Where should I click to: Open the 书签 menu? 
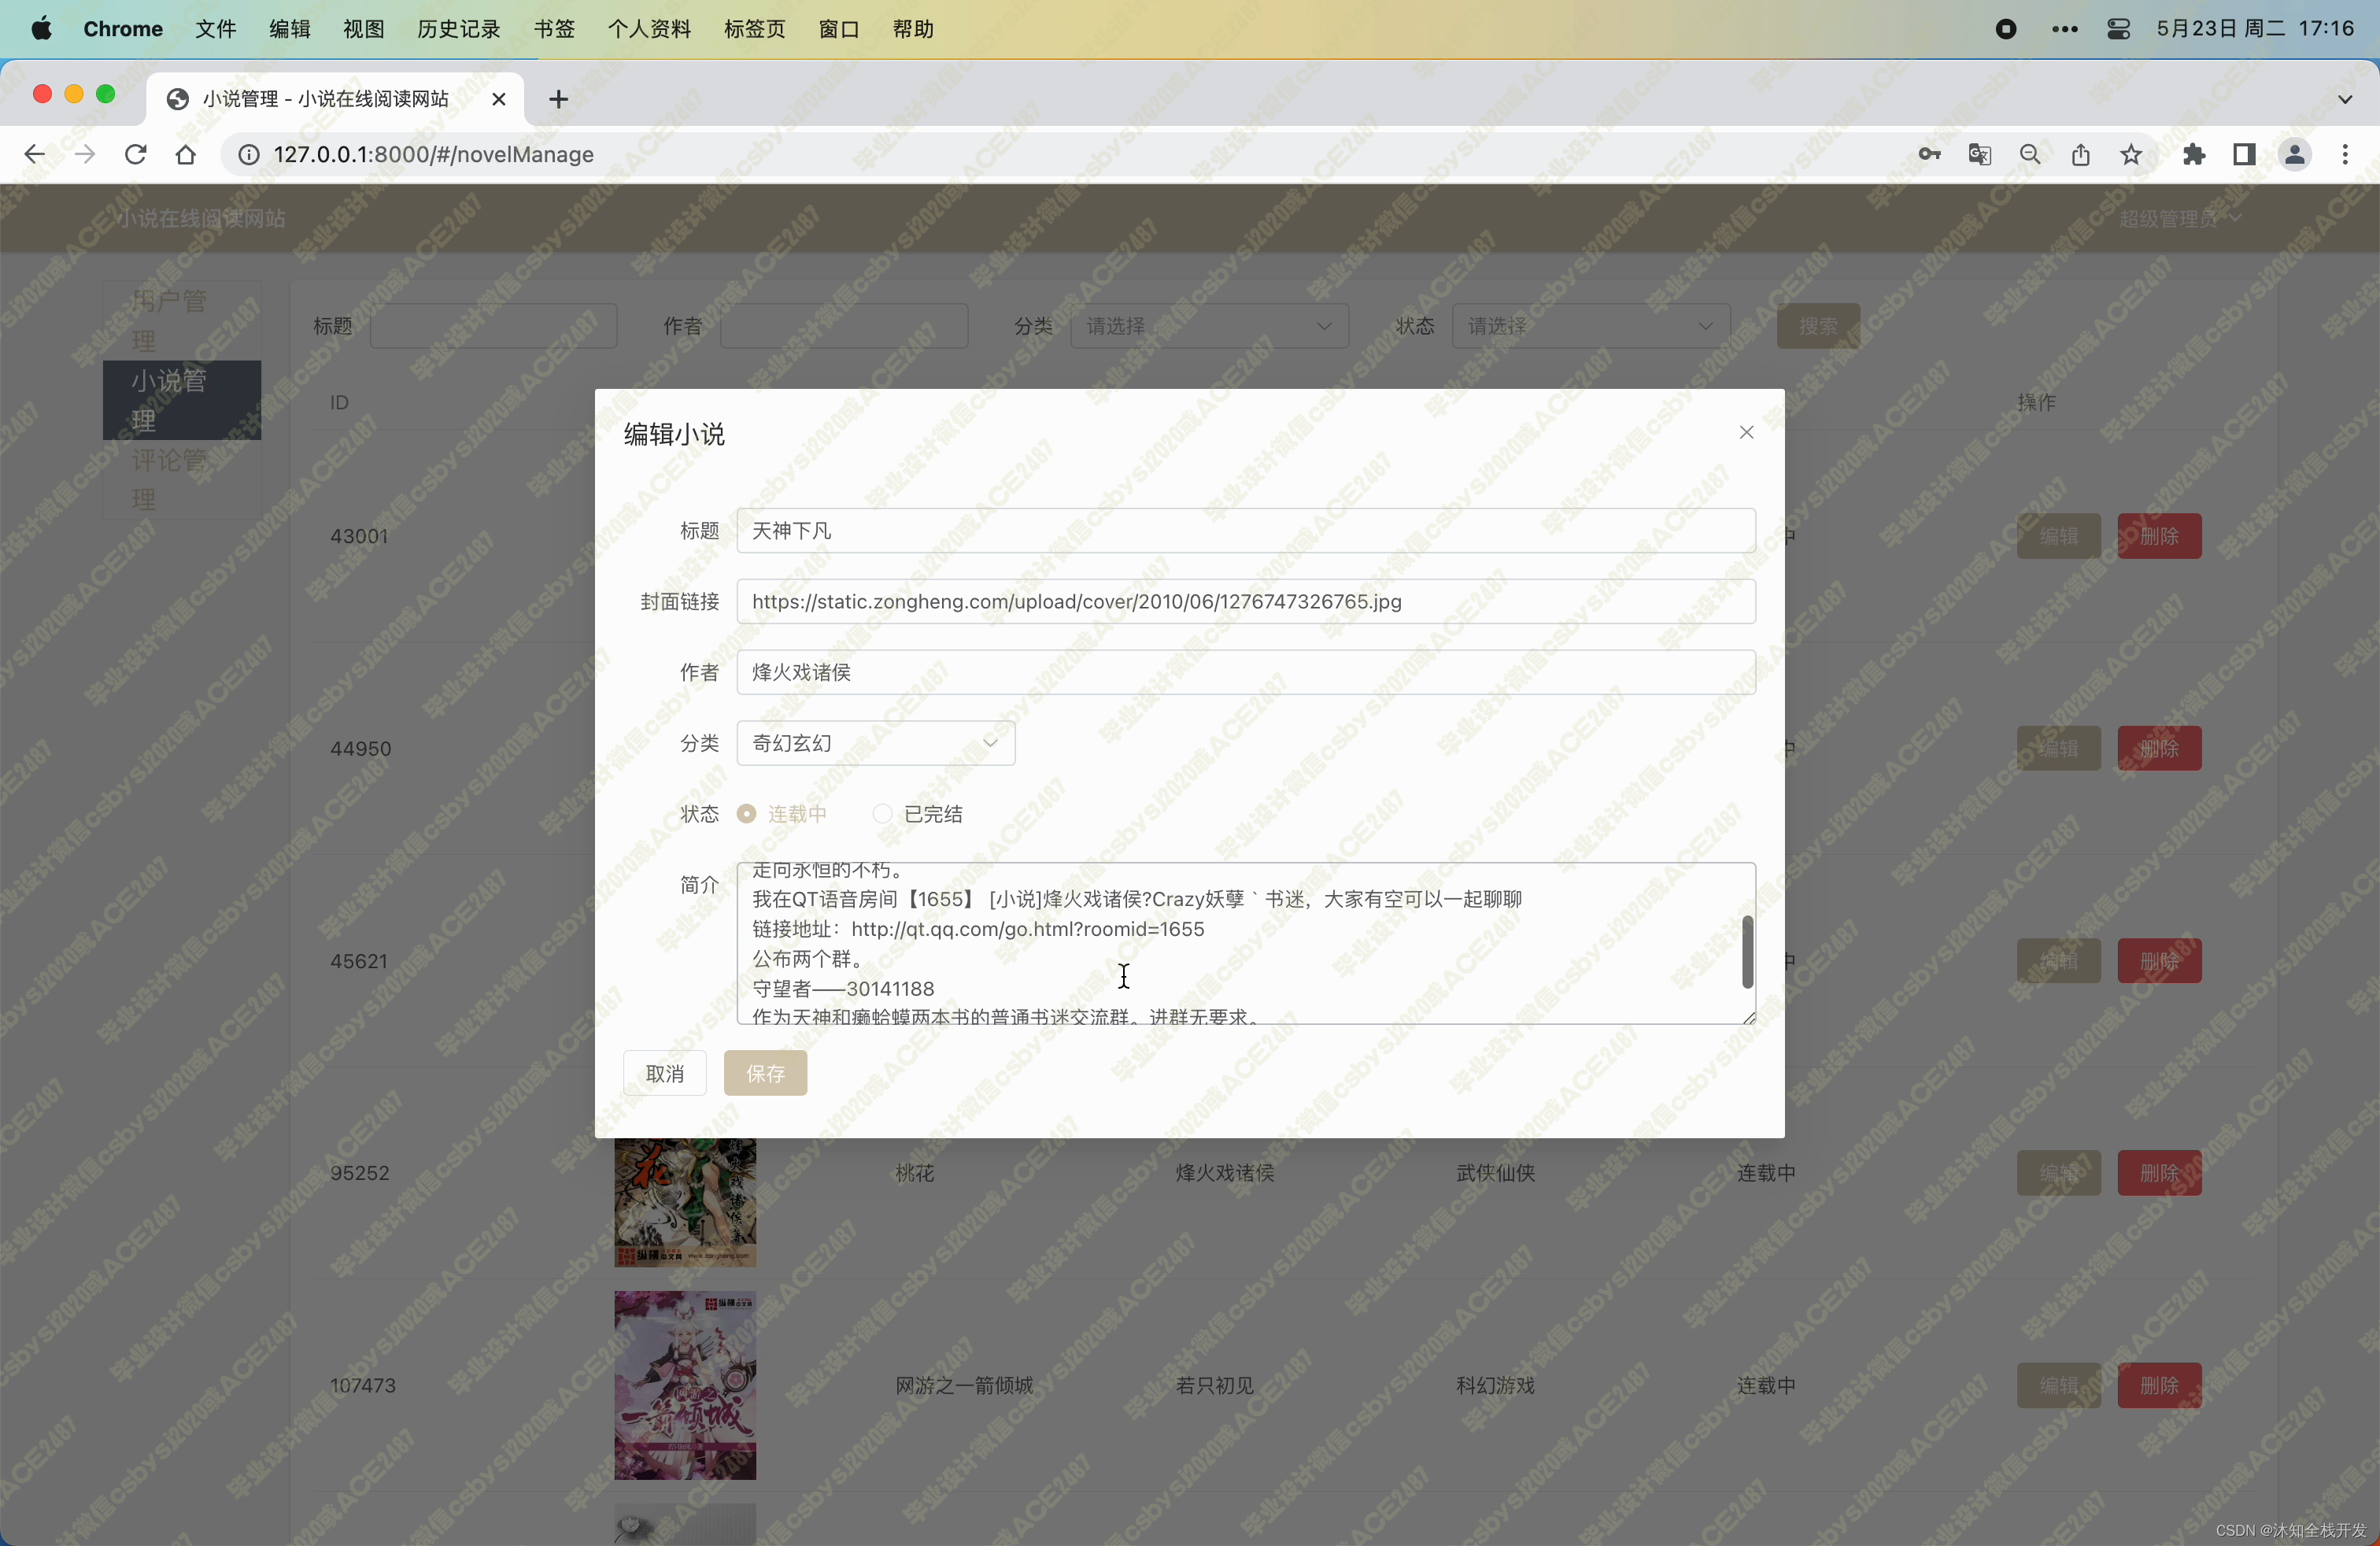pos(553,29)
